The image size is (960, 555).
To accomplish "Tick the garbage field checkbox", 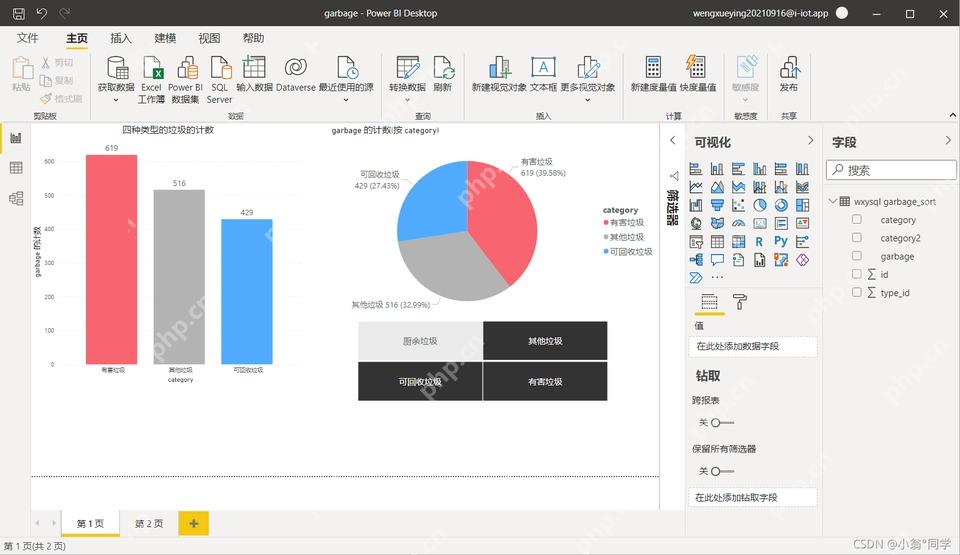I will pos(857,256).
